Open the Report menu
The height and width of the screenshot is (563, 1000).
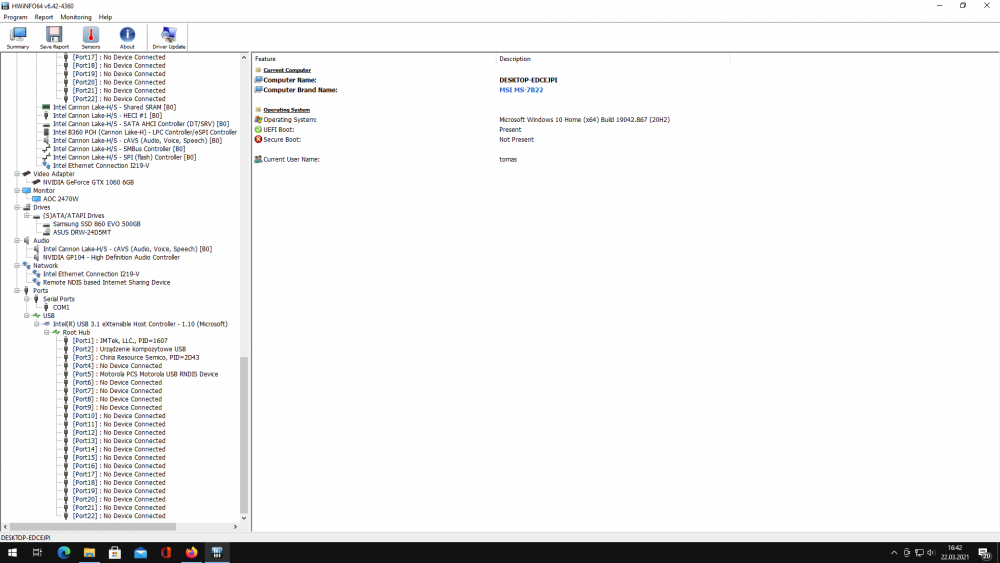coord(44,17)
